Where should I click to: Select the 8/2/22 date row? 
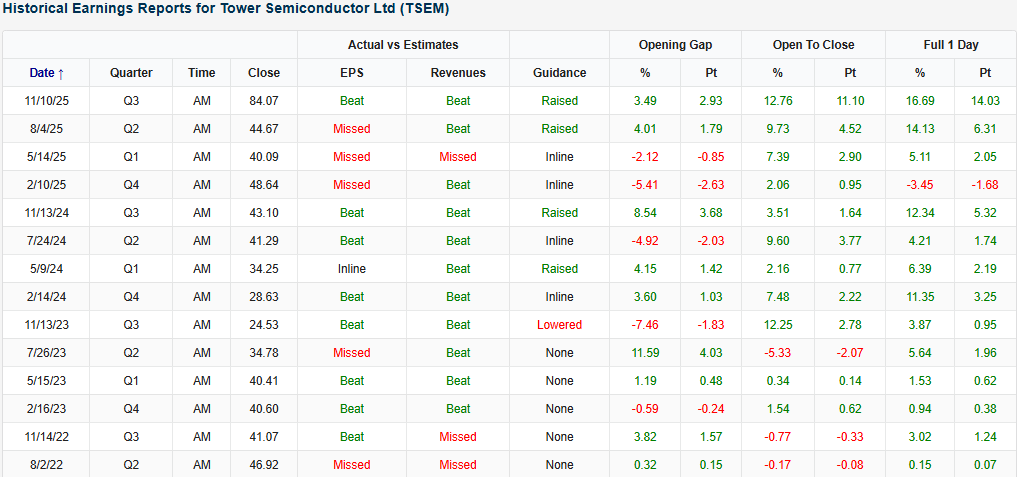[x=46, y=465]
